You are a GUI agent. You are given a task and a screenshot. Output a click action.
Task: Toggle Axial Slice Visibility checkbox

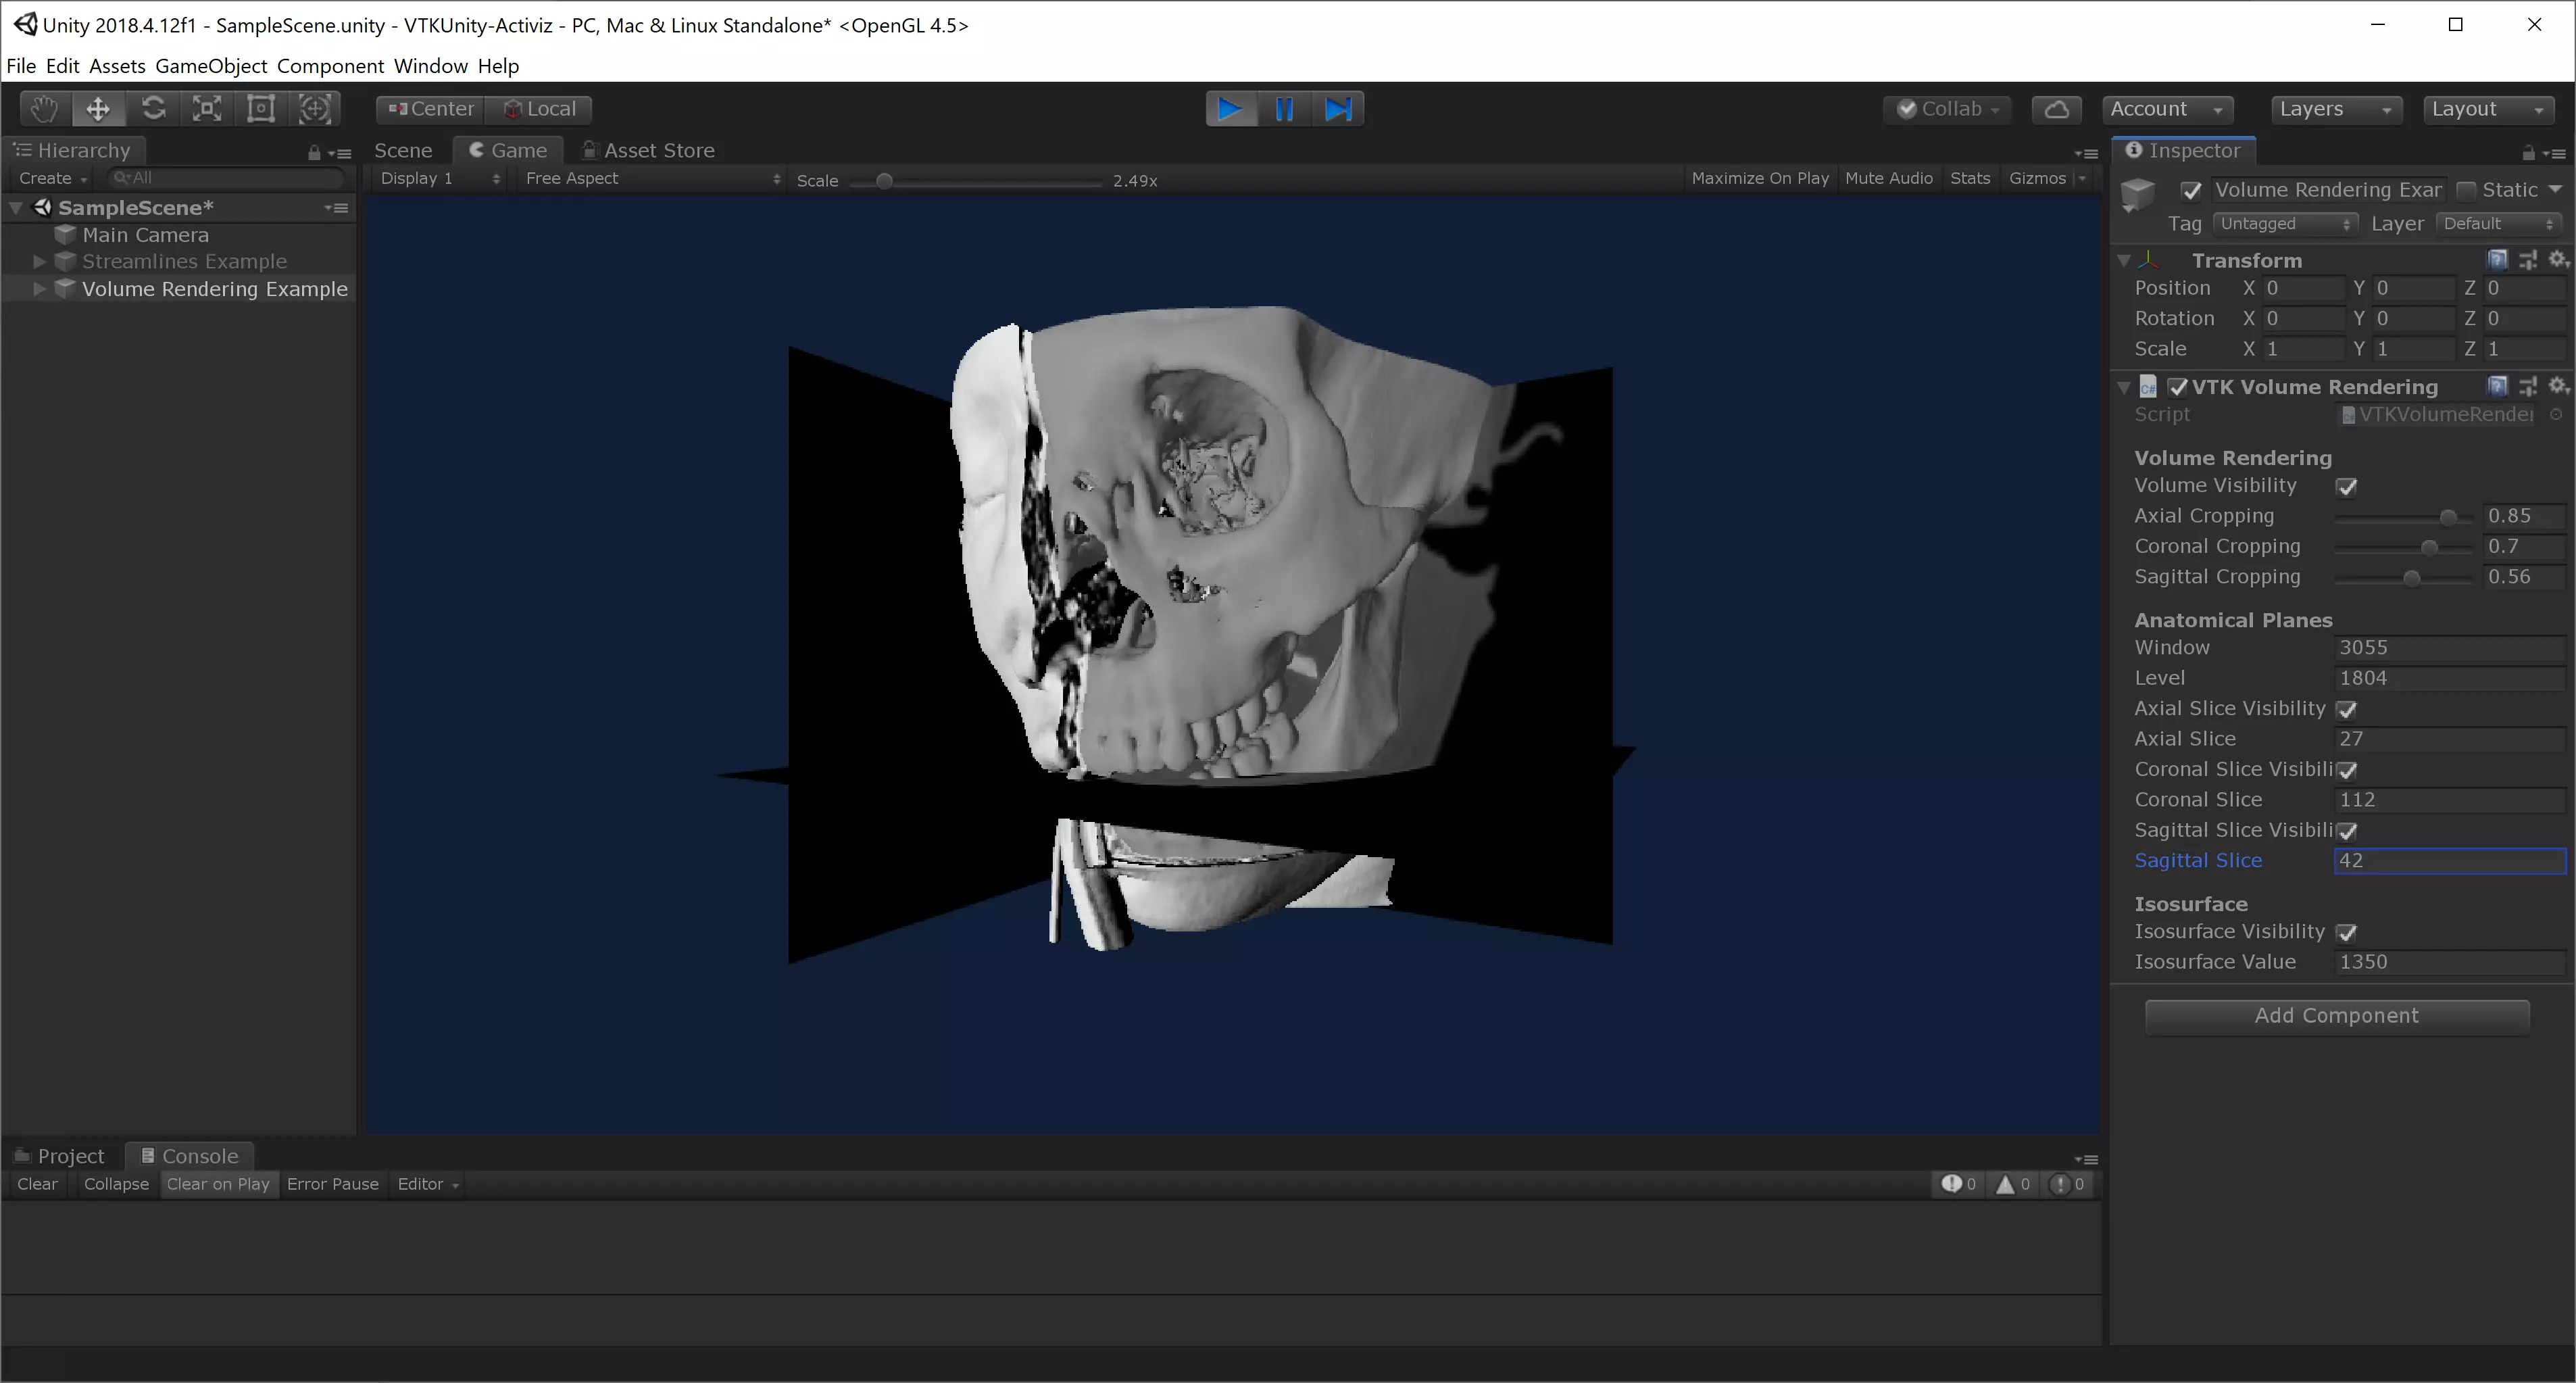(2346, 709)
